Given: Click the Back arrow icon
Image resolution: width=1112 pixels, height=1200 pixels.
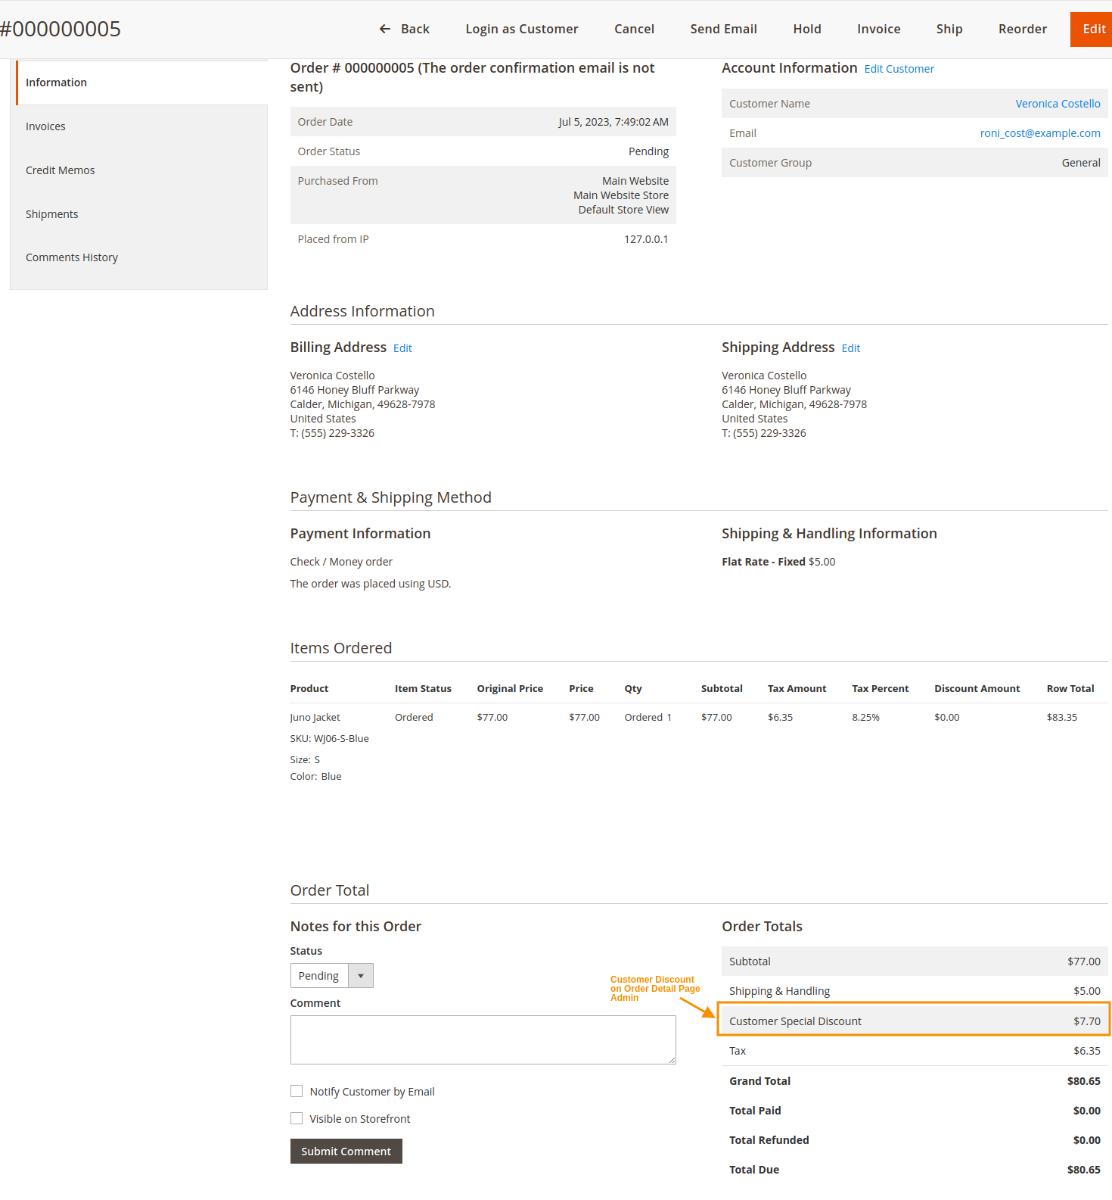Looking at the screenshot, I should click(x=383, y=29).
